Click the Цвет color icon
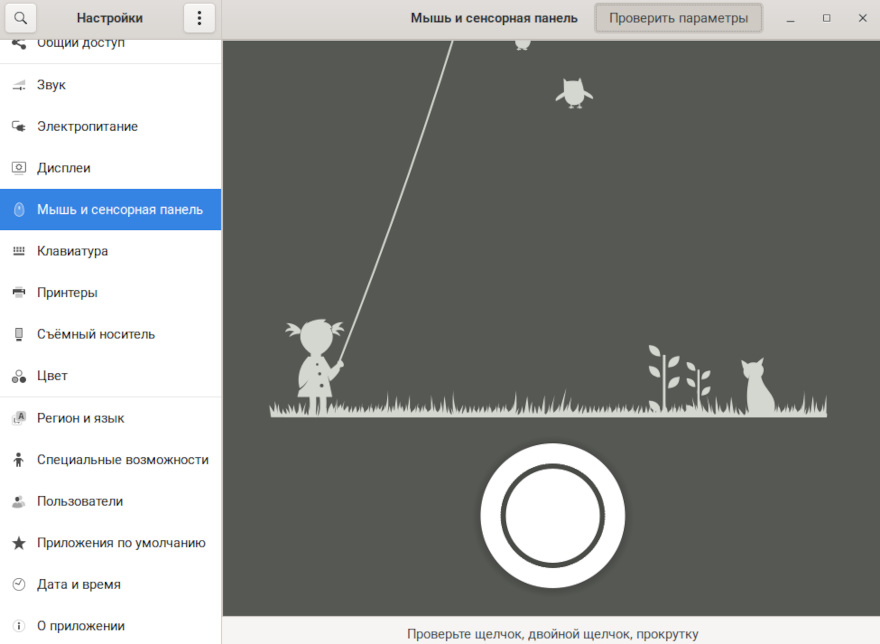880x644 pixels. [x=18, y=376]
